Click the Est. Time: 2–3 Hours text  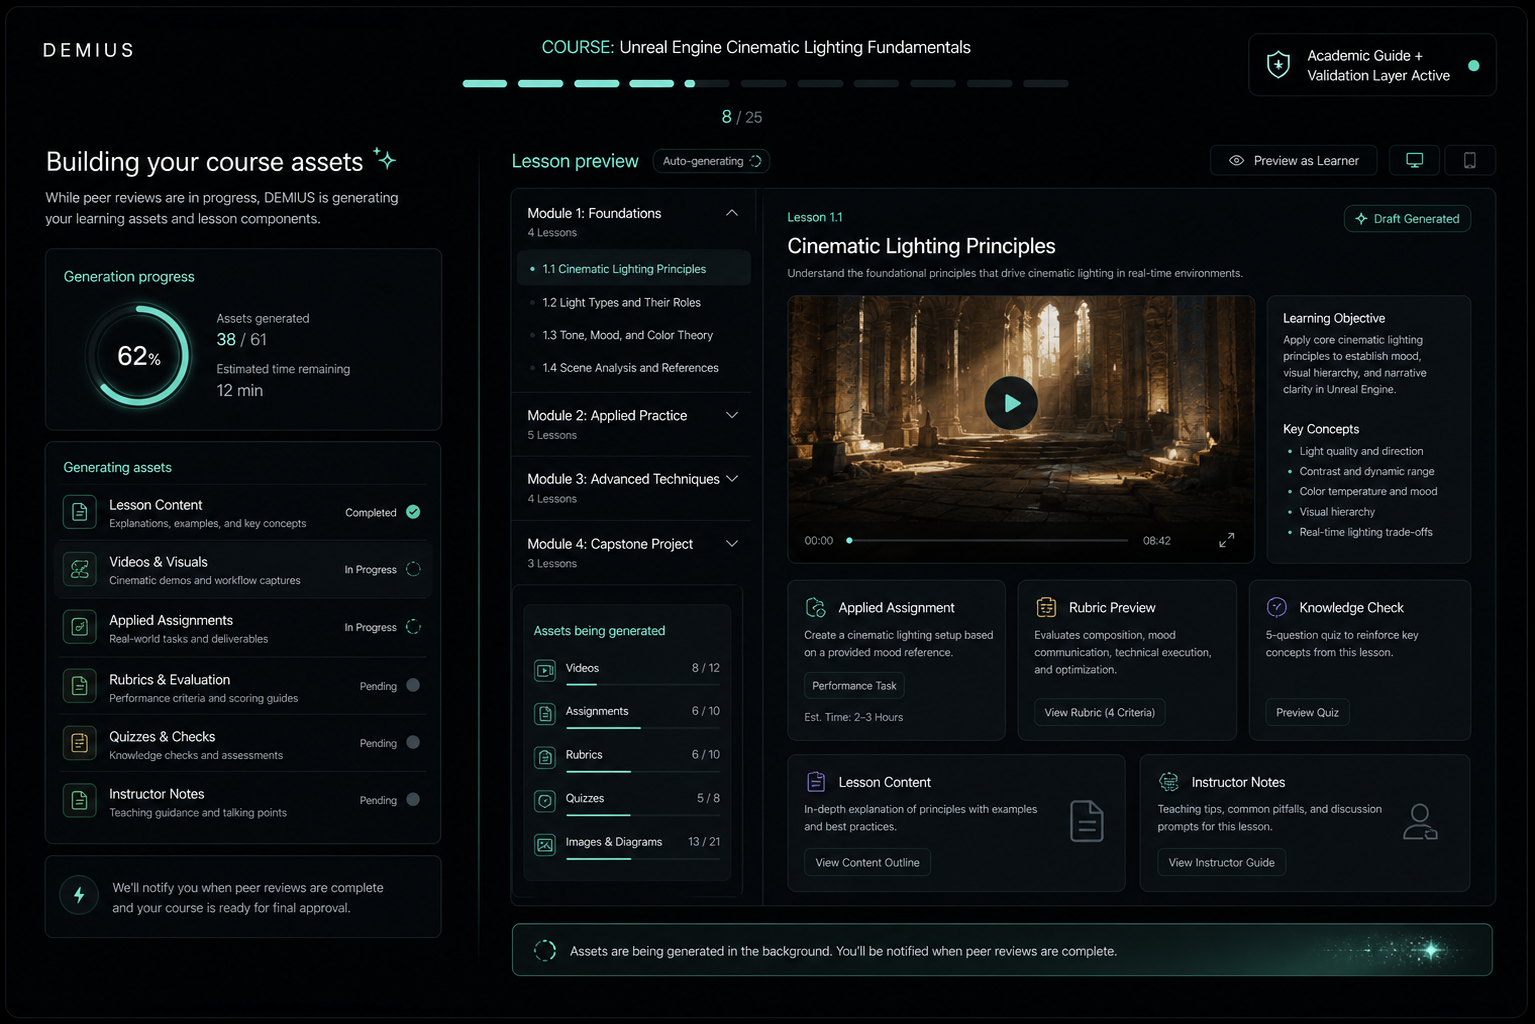point(854,717)
